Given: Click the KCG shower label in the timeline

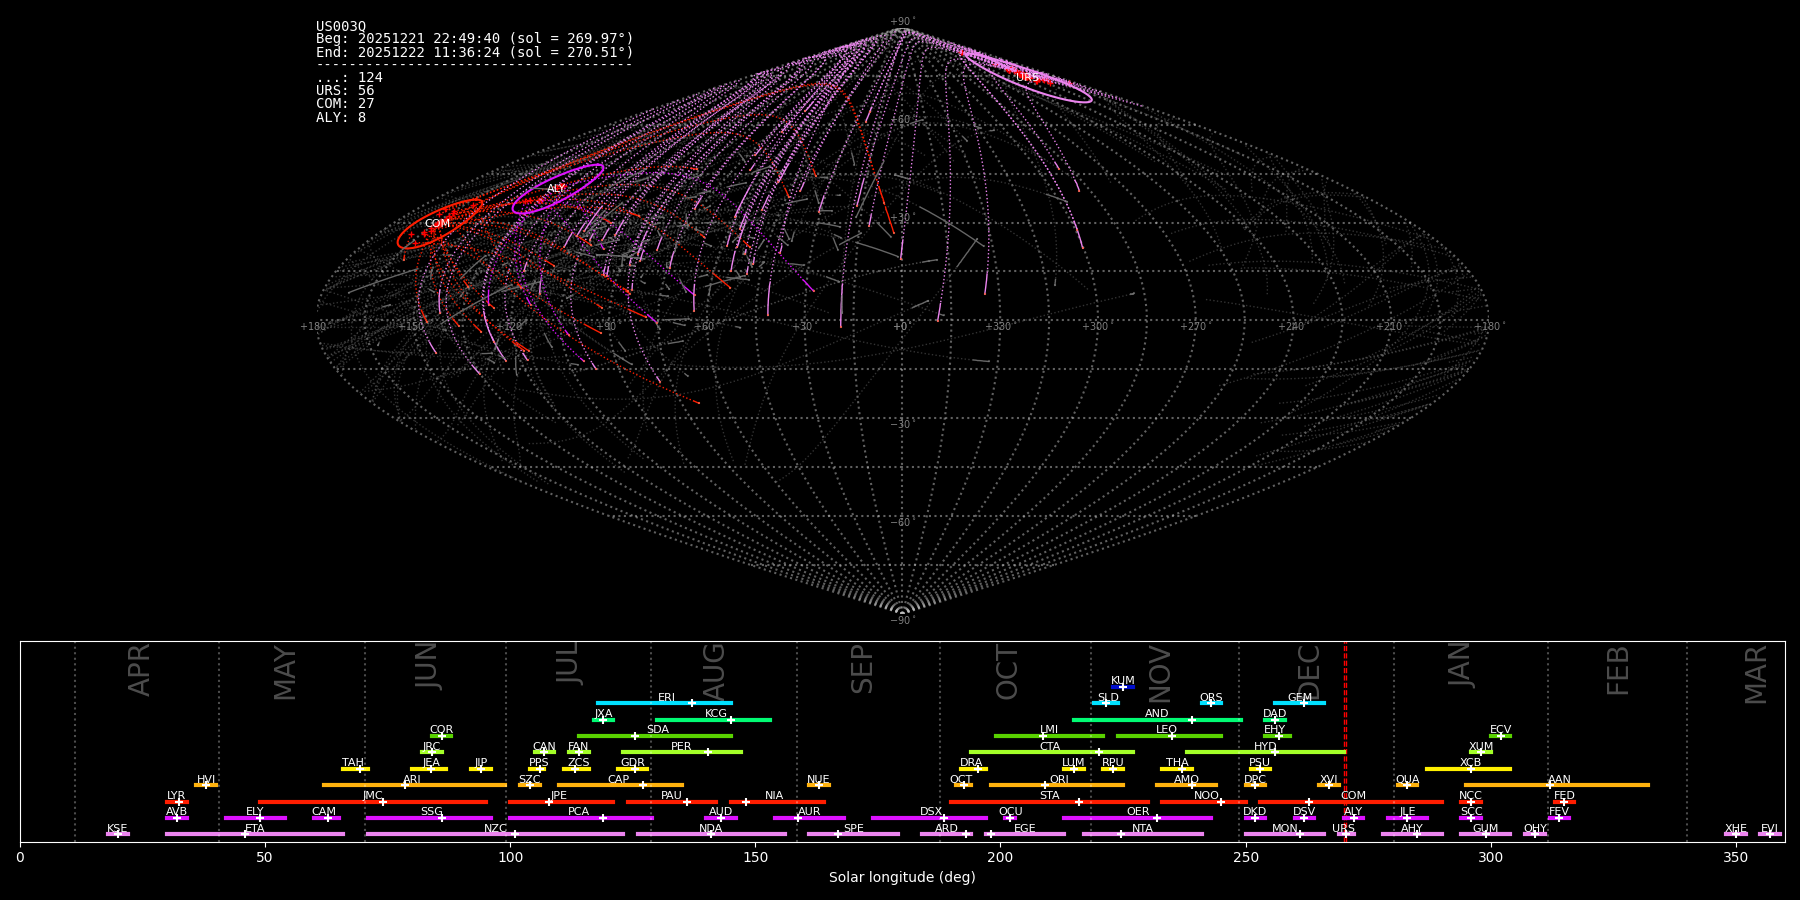Looking at the screenshot, I should 716,714.
